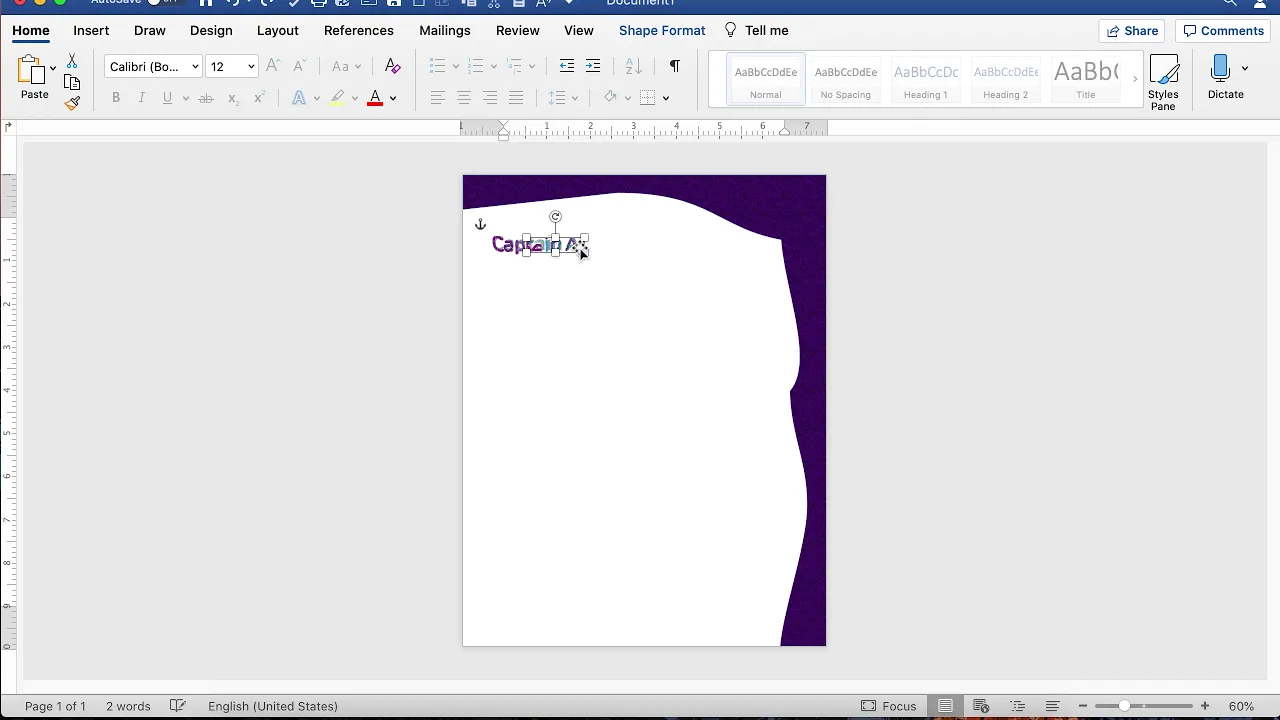The image size is (1280, 720).
Task: Click the Copy icon below Cut
Action: pos(72,82)
